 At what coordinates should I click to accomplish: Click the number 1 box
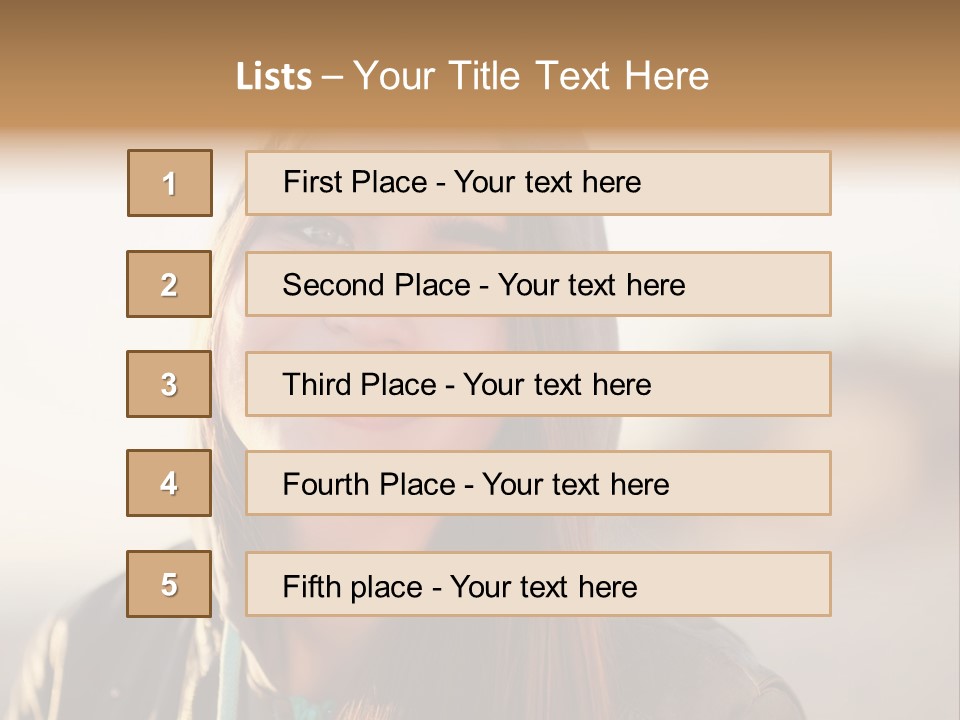(170, 183)
